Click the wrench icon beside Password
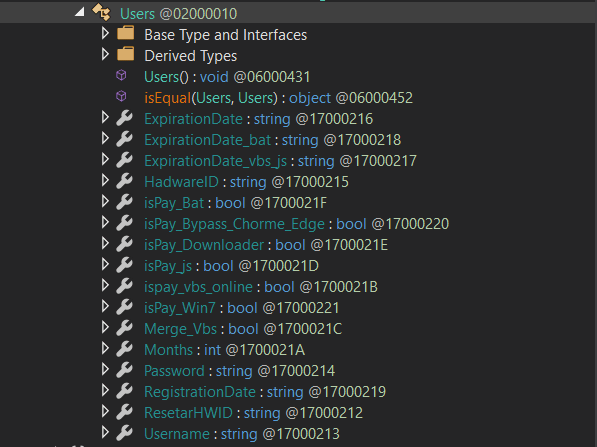 point(124,370)
